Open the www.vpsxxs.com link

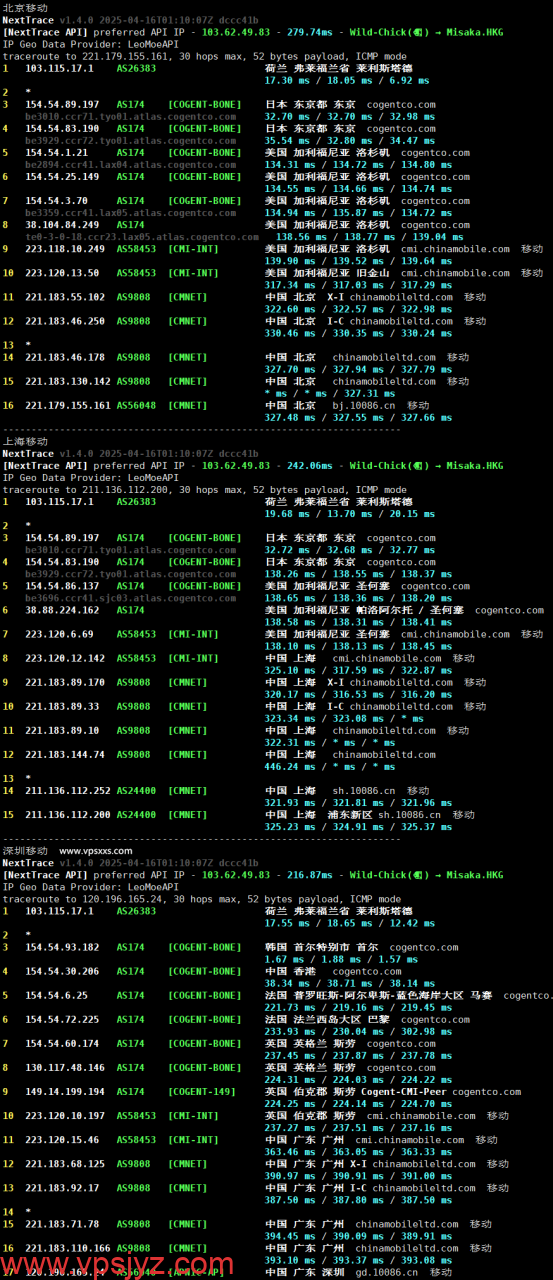click(x=95, y=851)
